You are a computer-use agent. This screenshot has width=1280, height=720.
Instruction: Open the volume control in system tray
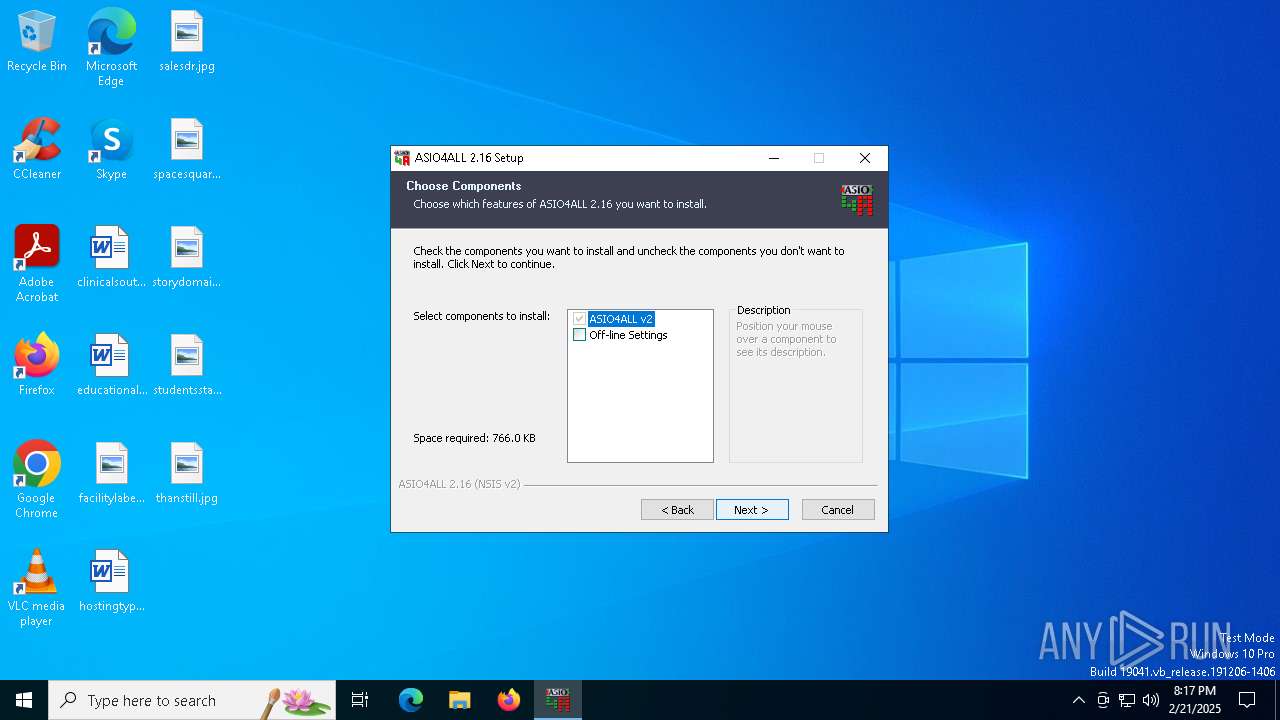[1151, 700]
